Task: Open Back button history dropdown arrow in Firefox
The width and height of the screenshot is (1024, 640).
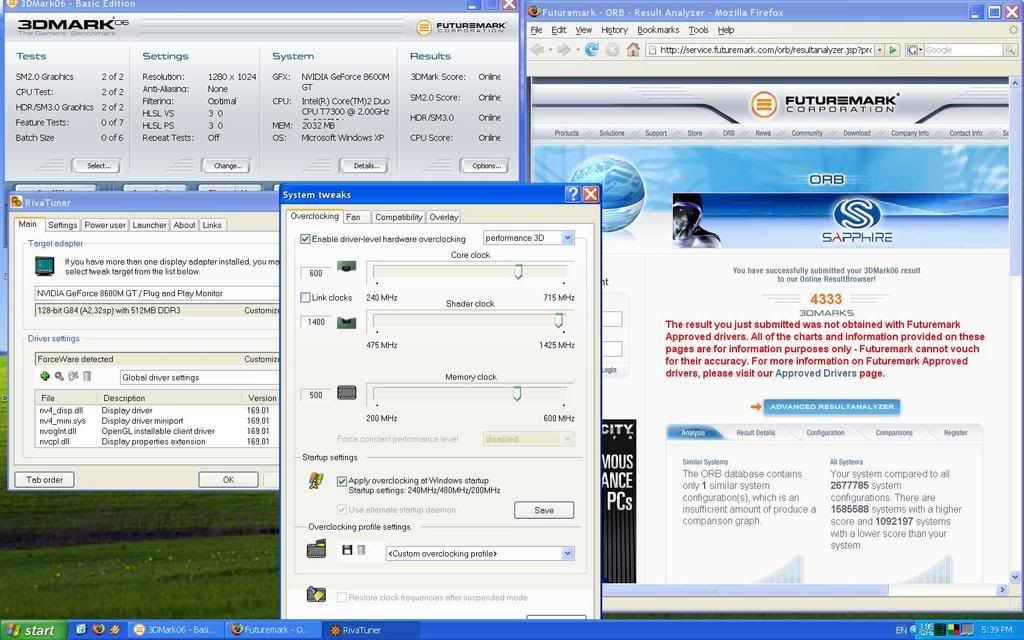Action: 549,50
